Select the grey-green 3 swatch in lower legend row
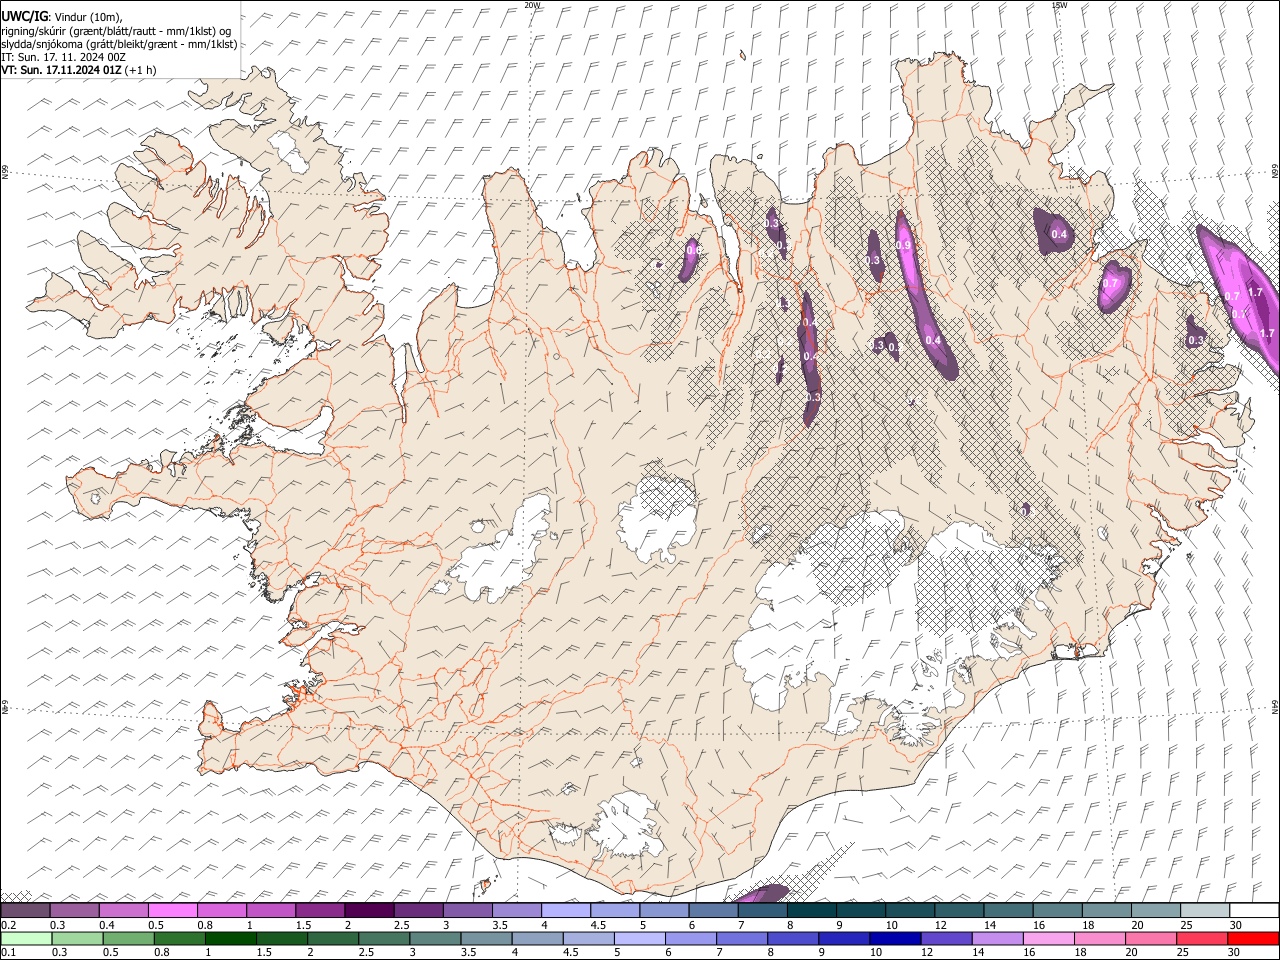 click(x=435, y=938)
